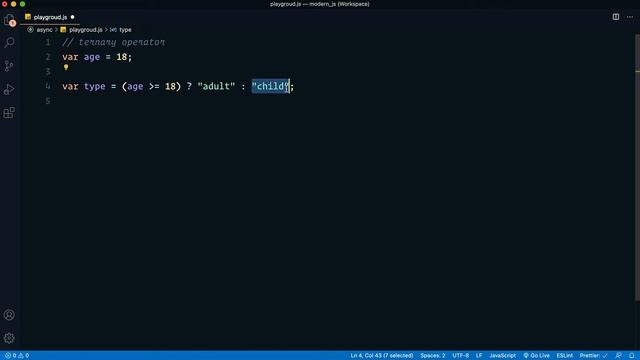This screenshot has width=640, height=360.
Task: Click the selected "child" string
Action: click(x=271, y=86)
